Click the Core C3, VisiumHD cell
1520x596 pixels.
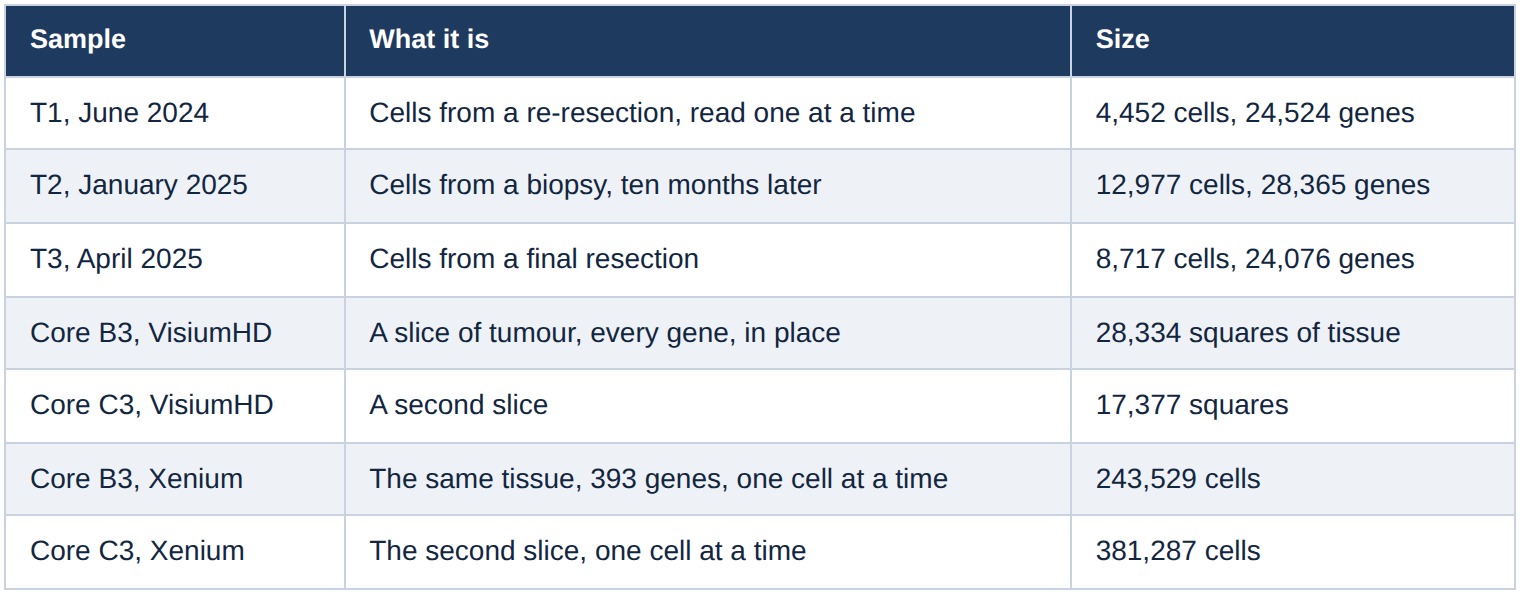click(x=175, y=406)
